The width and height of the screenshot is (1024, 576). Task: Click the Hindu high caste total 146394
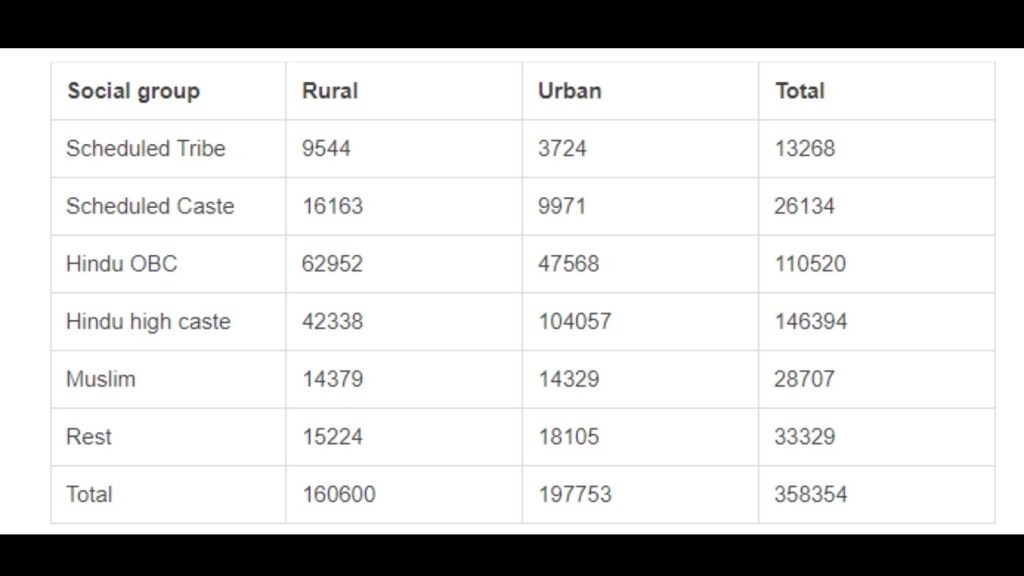(x=810, y=322)
